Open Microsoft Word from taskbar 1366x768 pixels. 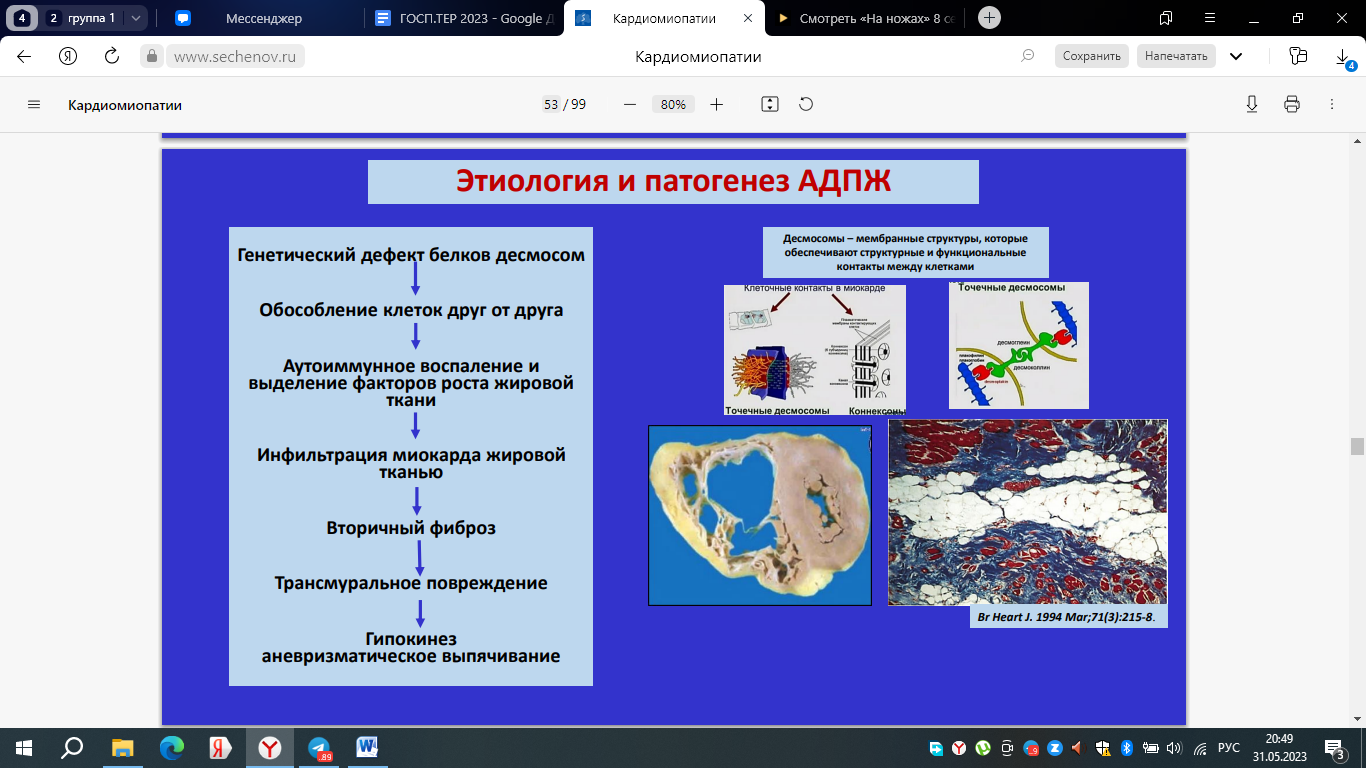pyautogui.click(x=367, y=747)
